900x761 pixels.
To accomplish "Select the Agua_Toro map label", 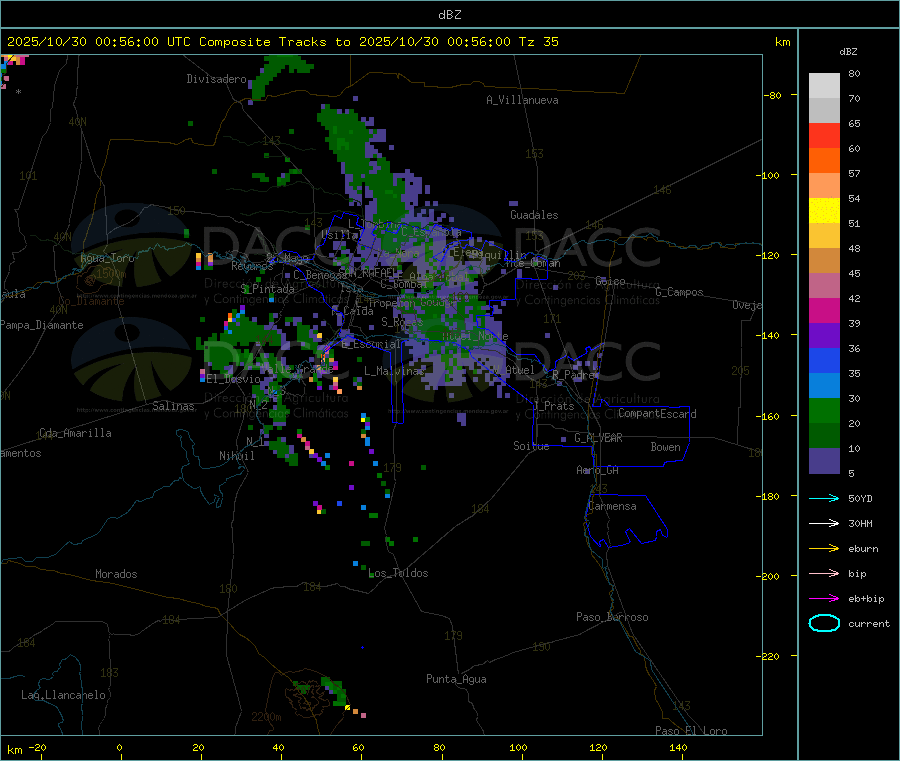I will point(107,258).
